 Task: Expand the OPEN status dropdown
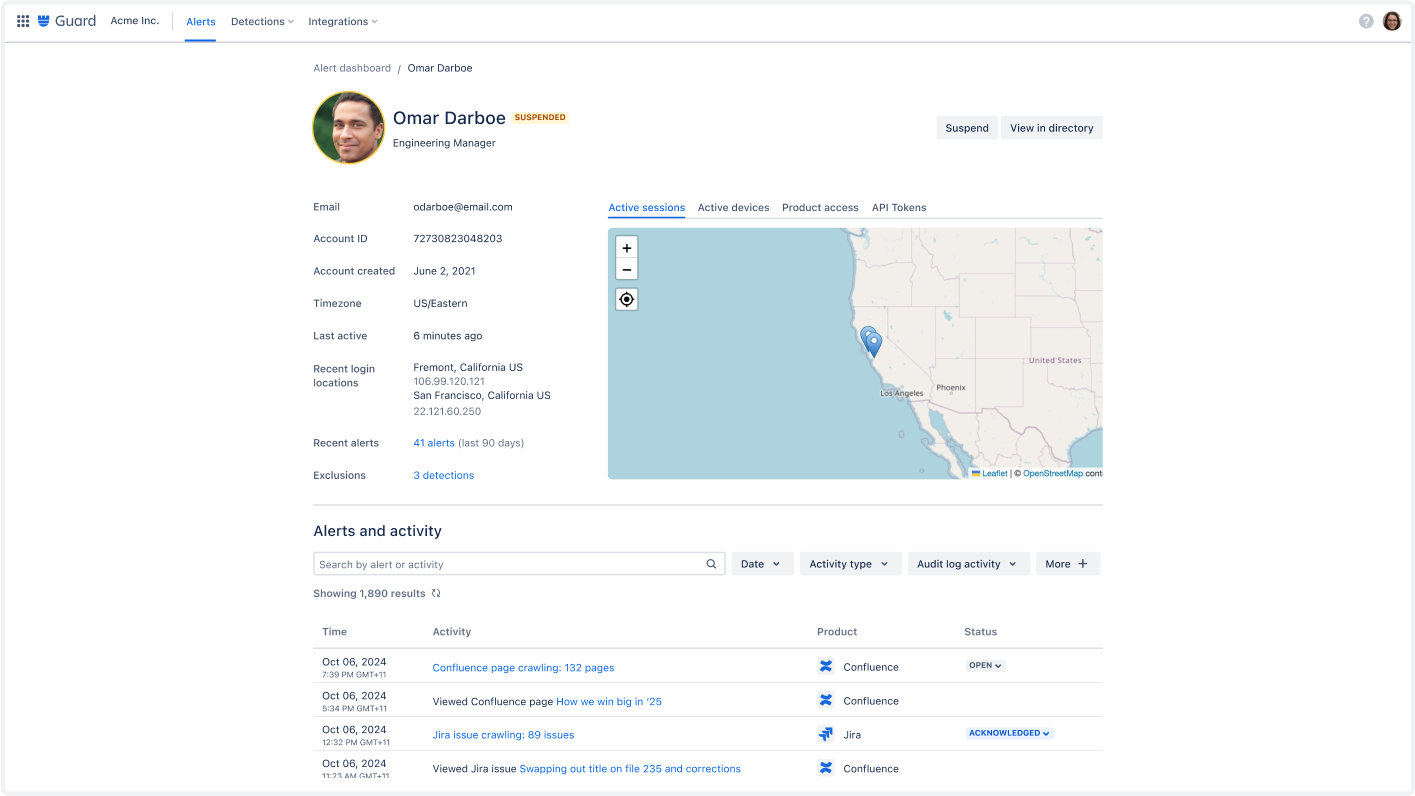(984, 665)
